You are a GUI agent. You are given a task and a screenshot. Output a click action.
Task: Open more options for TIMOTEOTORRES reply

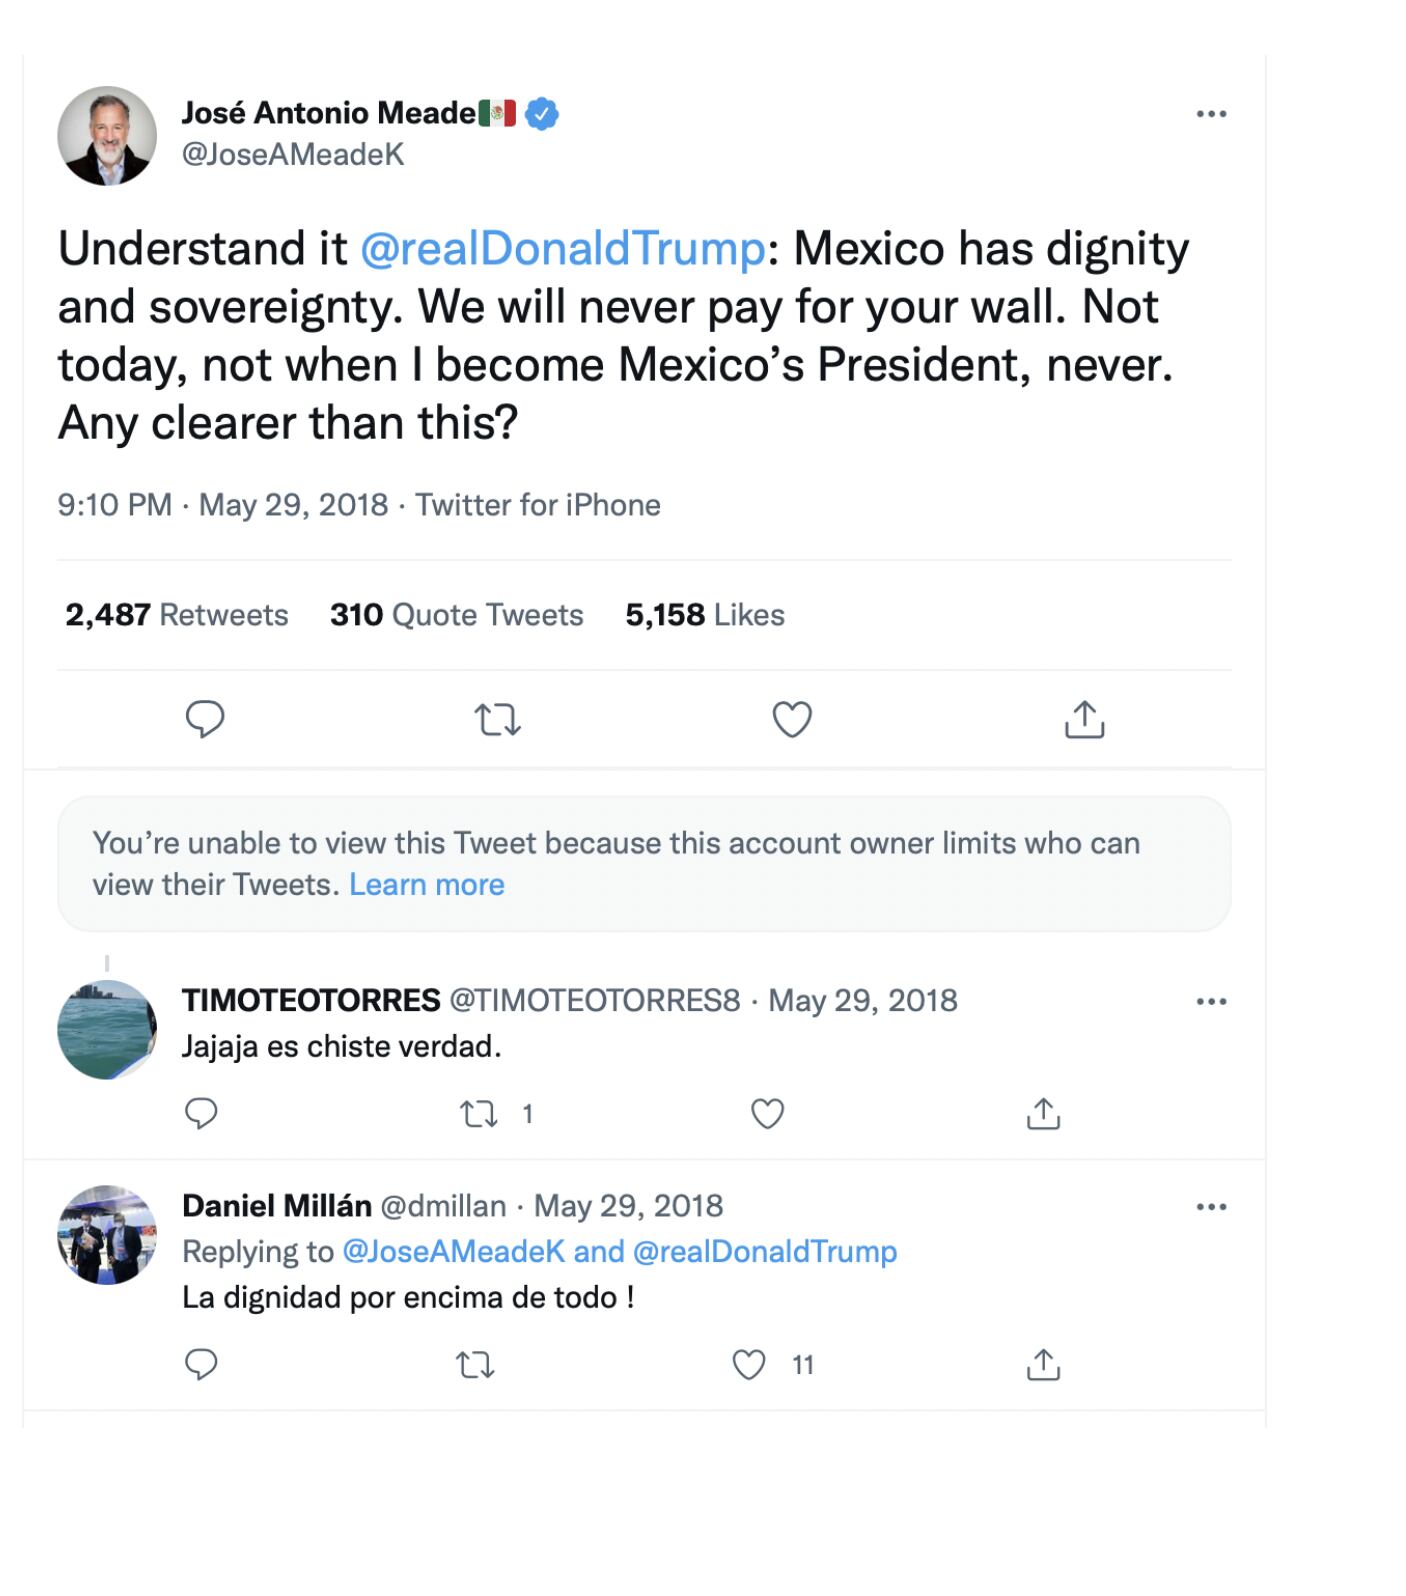point(1211,1001)
